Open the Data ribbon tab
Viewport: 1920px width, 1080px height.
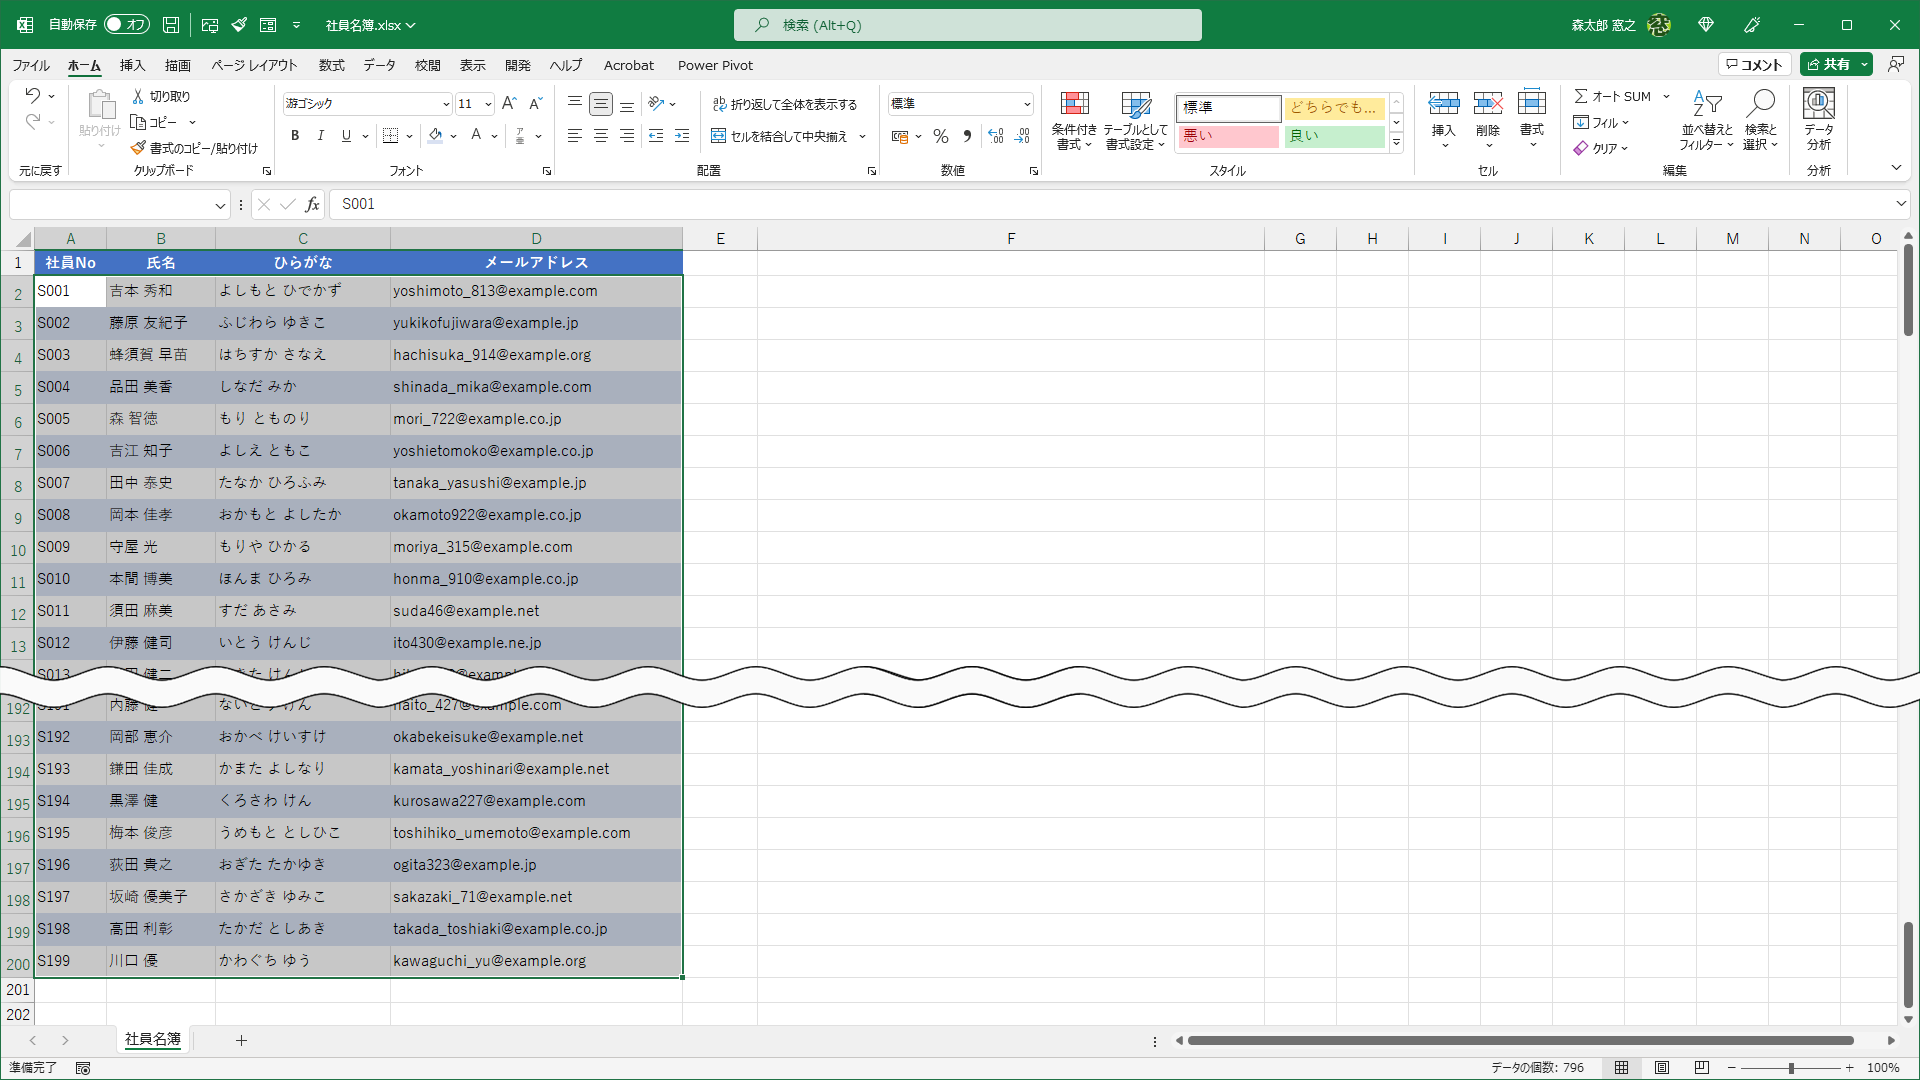pyautogui.click(x=379, y=65)
